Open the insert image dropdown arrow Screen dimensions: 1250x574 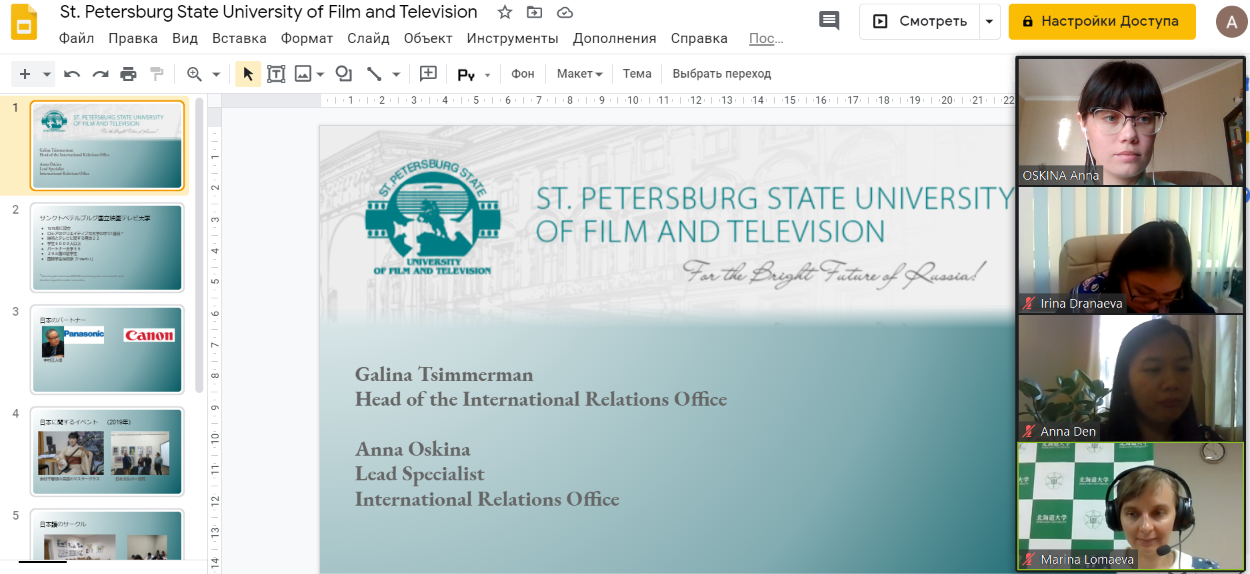[x=320, y=75]
